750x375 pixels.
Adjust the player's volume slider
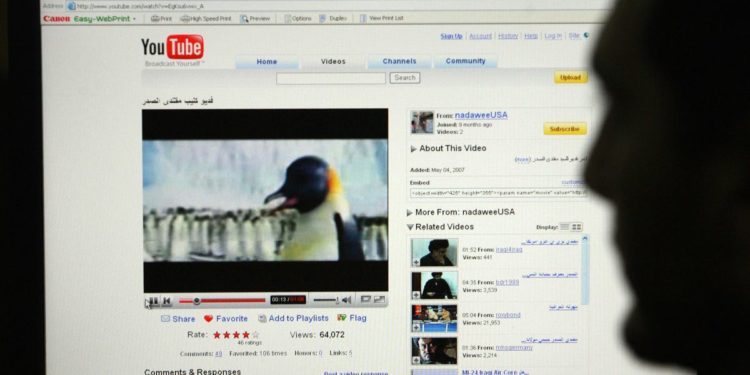[x=326, y=300]
